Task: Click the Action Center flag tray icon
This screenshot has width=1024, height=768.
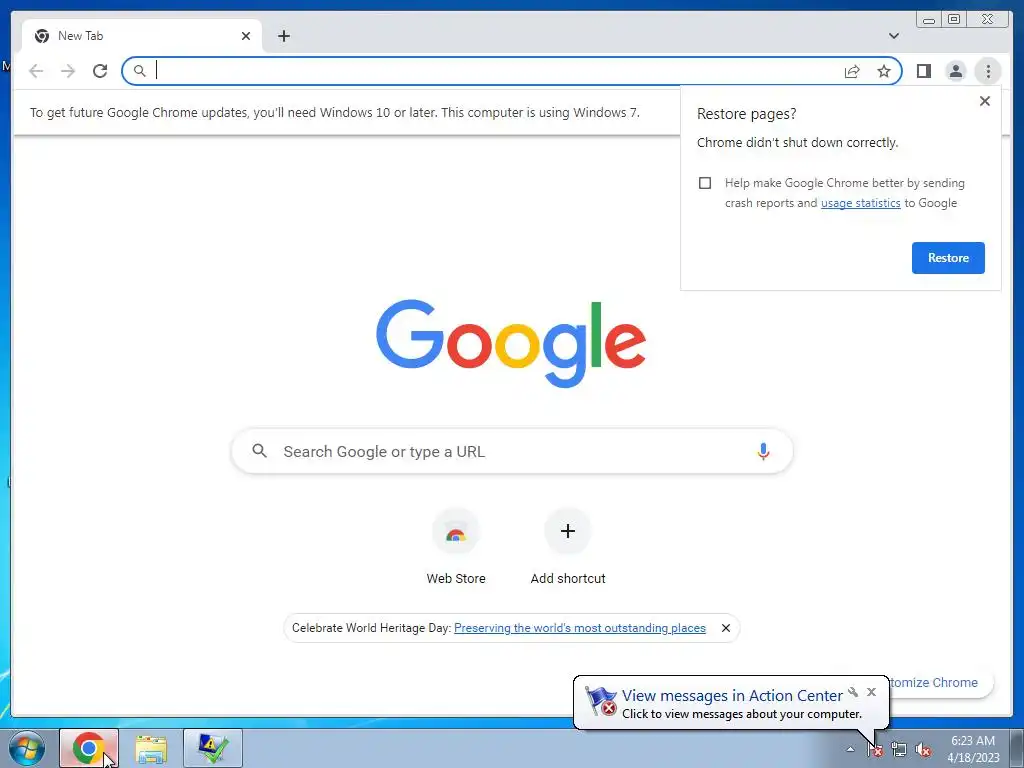Action: [874, 750]
